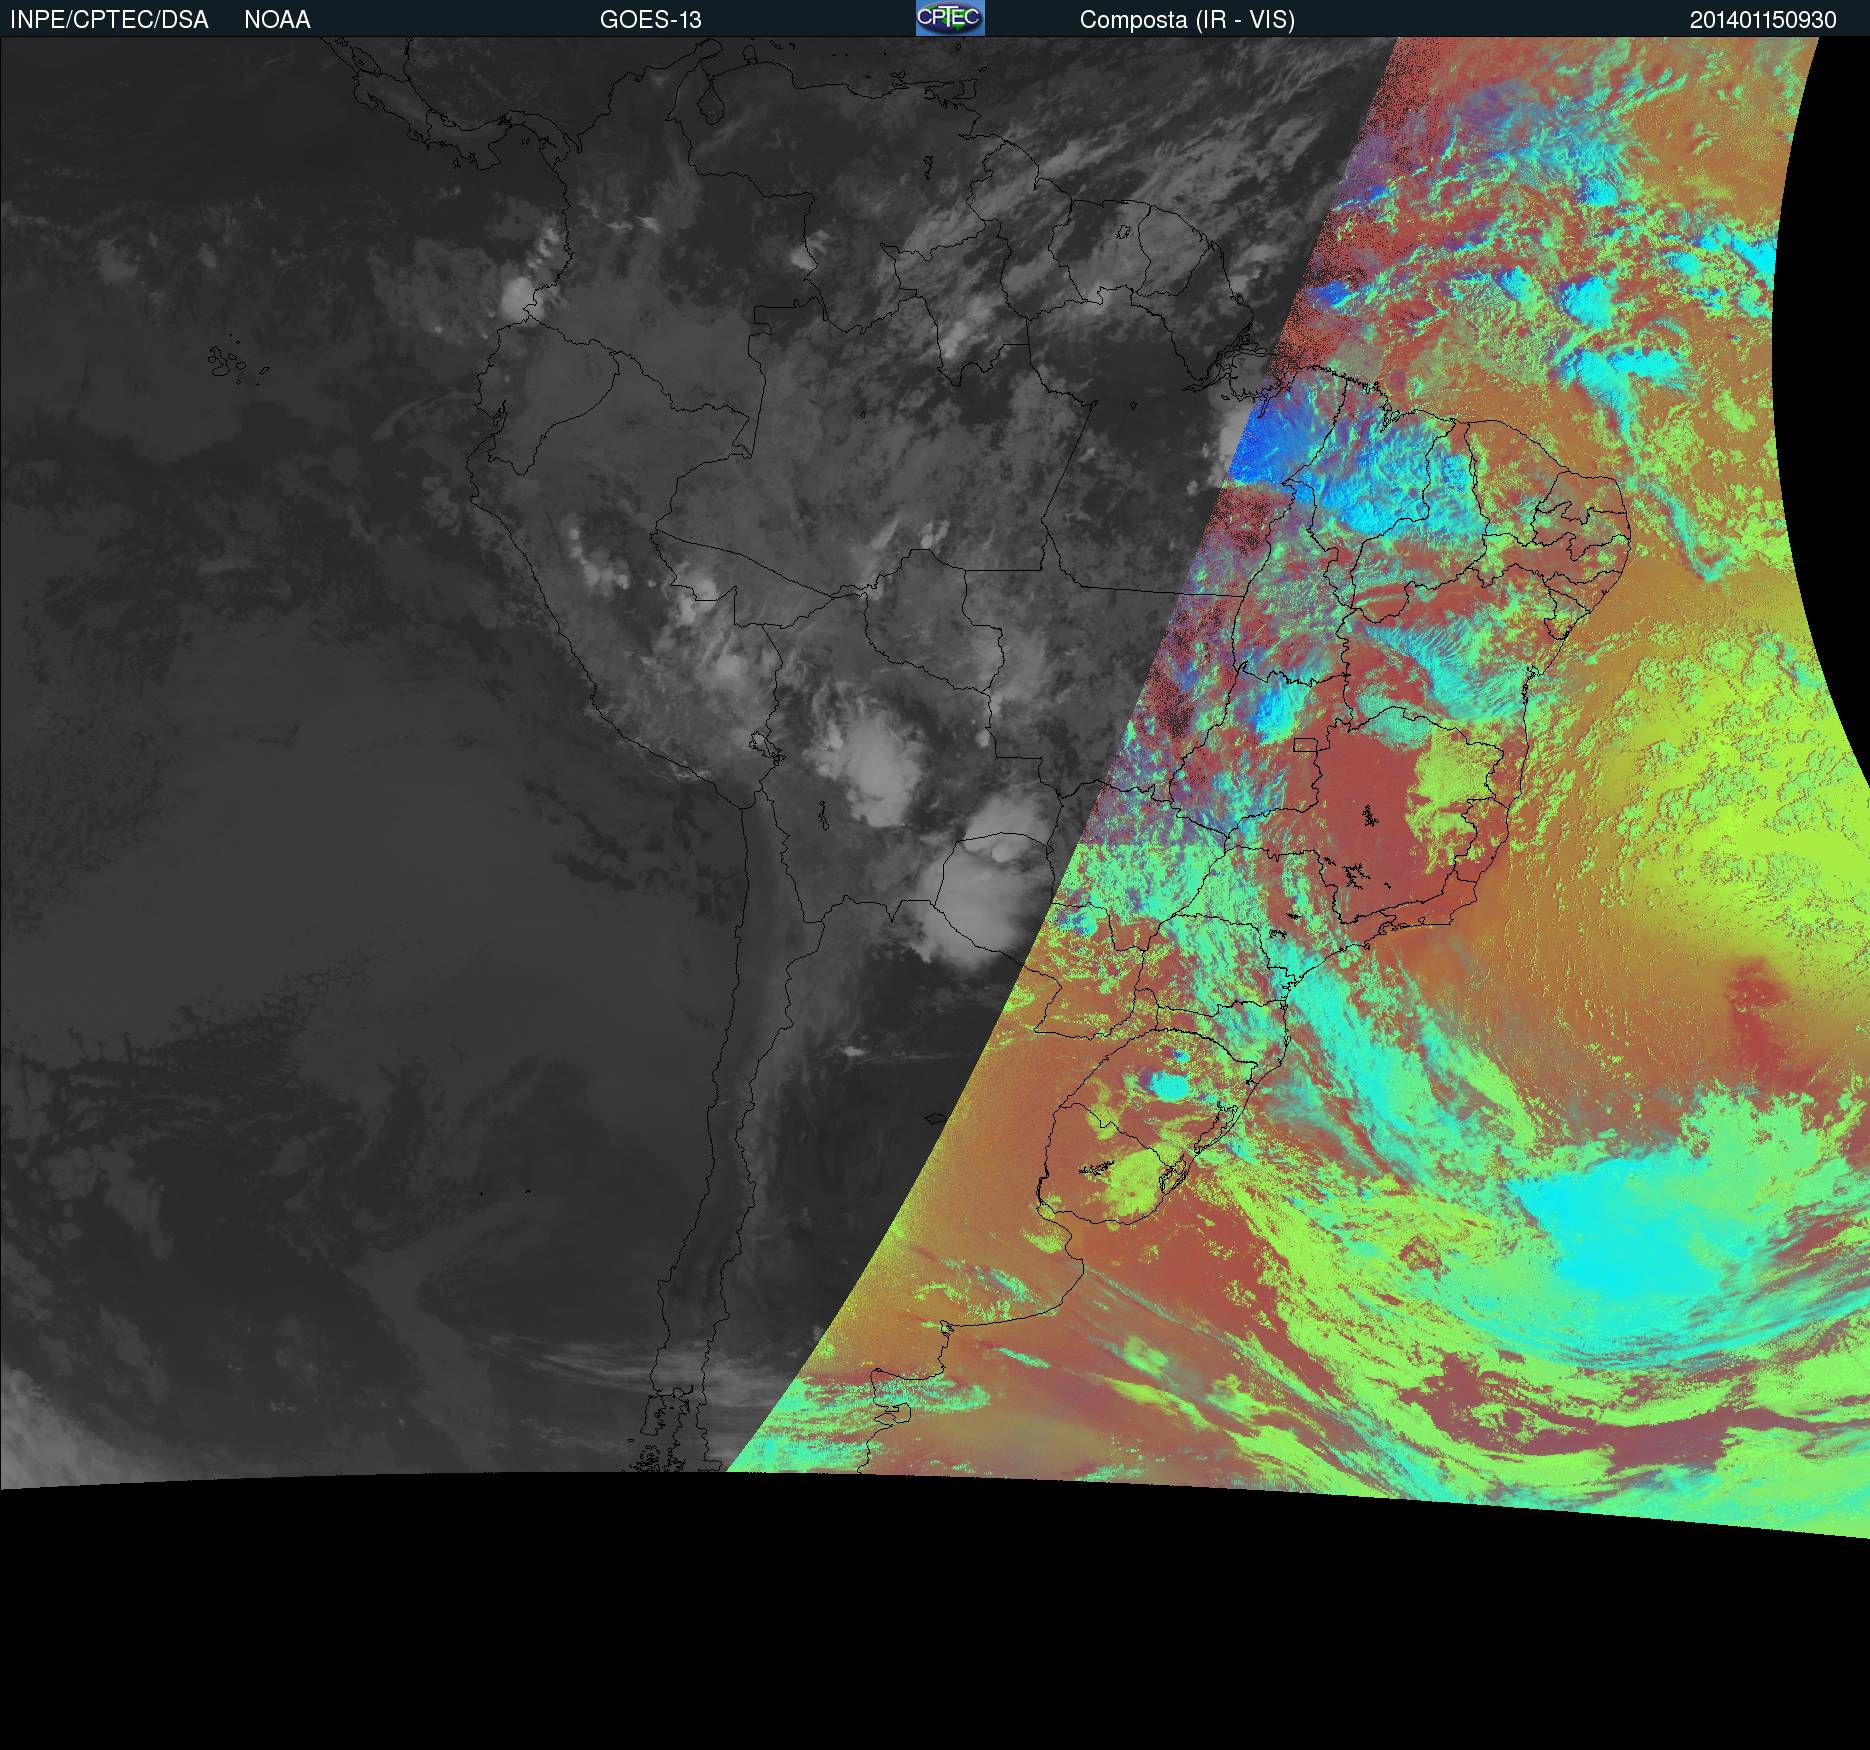This screenshot has width=1870, height=1750.
Task: Click the INPE/CPTEC/DSA header label
Action: [x=109, y=20]
